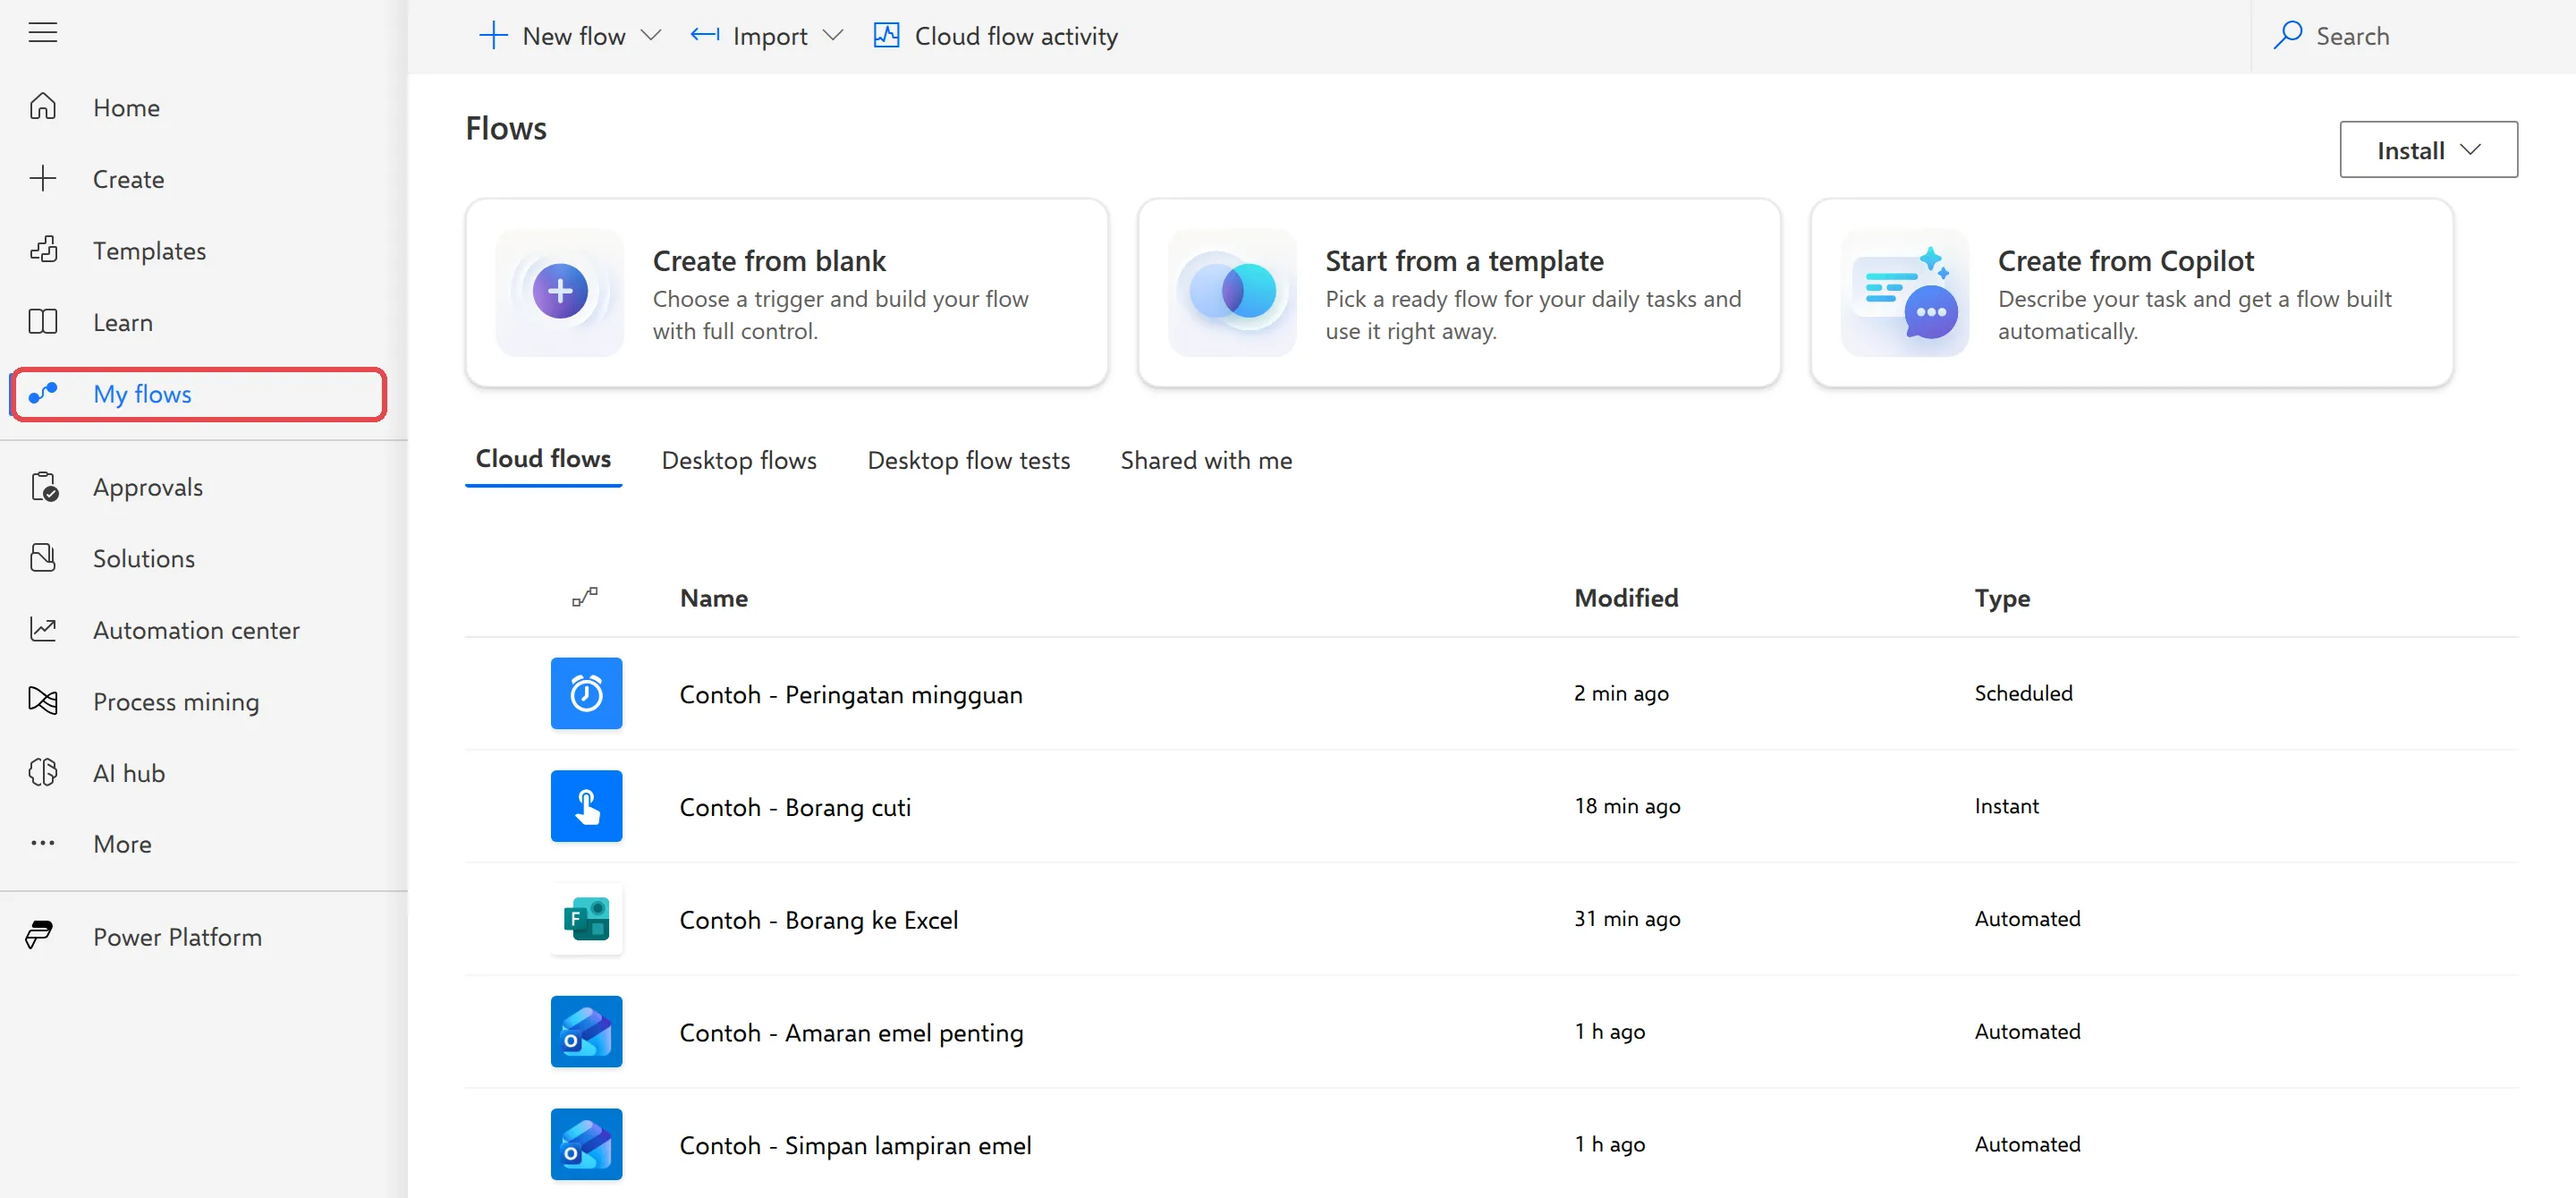Click the Search input field
The image size is (2576, 1198).
tap(2414, 36)
